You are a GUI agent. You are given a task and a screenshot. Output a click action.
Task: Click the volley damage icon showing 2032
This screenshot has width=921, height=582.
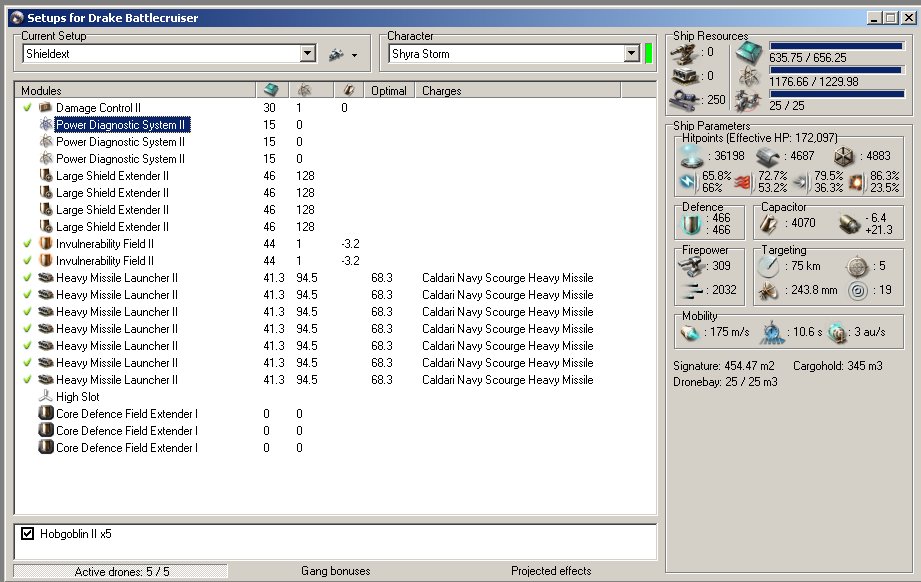click(x=693, y=290)
